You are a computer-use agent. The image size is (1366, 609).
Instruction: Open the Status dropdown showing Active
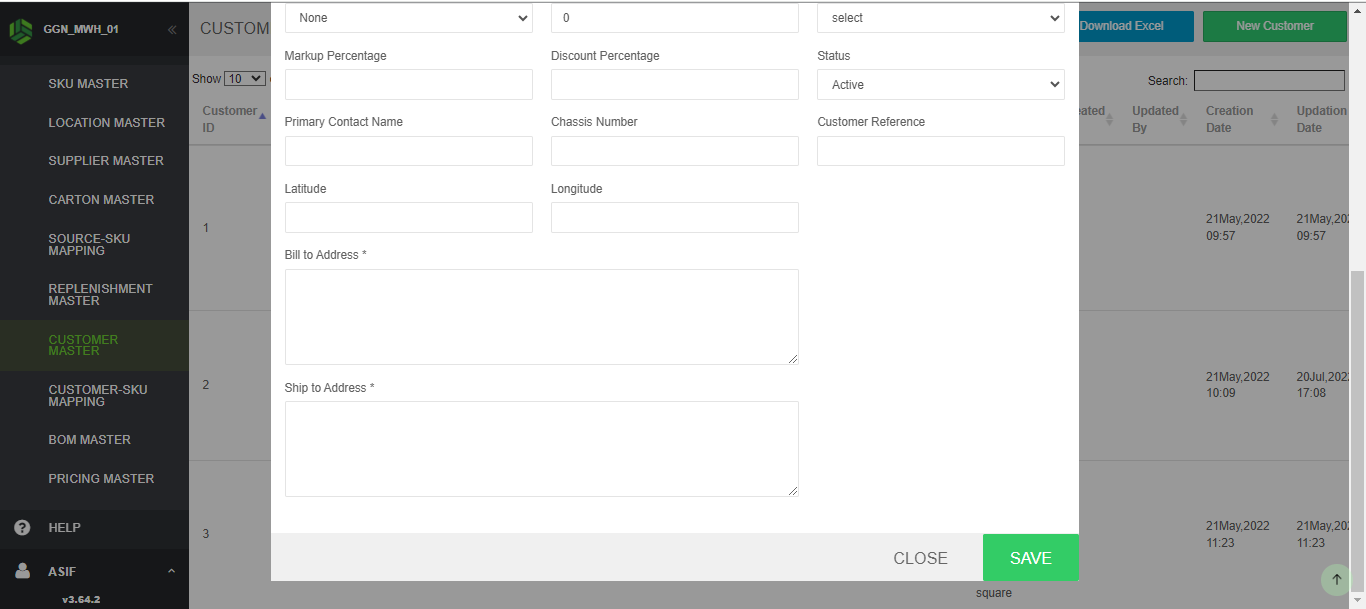940,85
